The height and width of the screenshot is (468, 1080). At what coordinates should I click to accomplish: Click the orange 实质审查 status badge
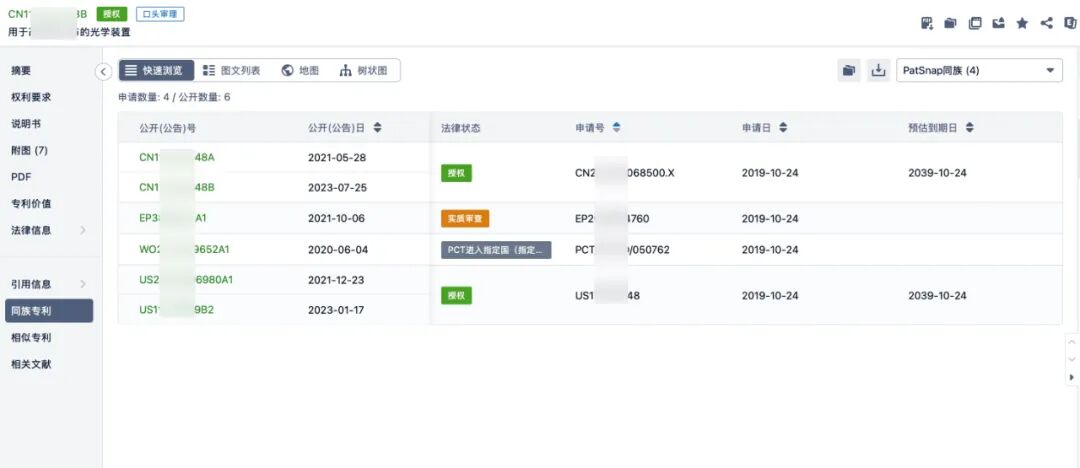coord(465,218)
